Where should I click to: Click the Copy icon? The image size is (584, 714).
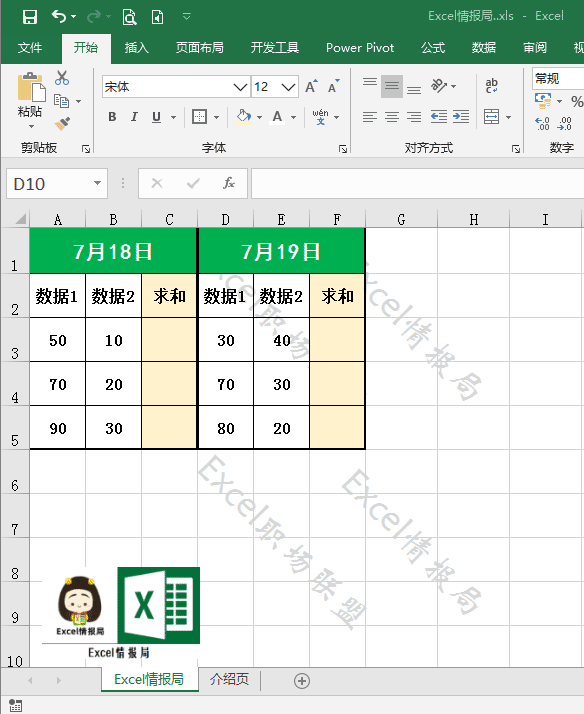(61, 100)
